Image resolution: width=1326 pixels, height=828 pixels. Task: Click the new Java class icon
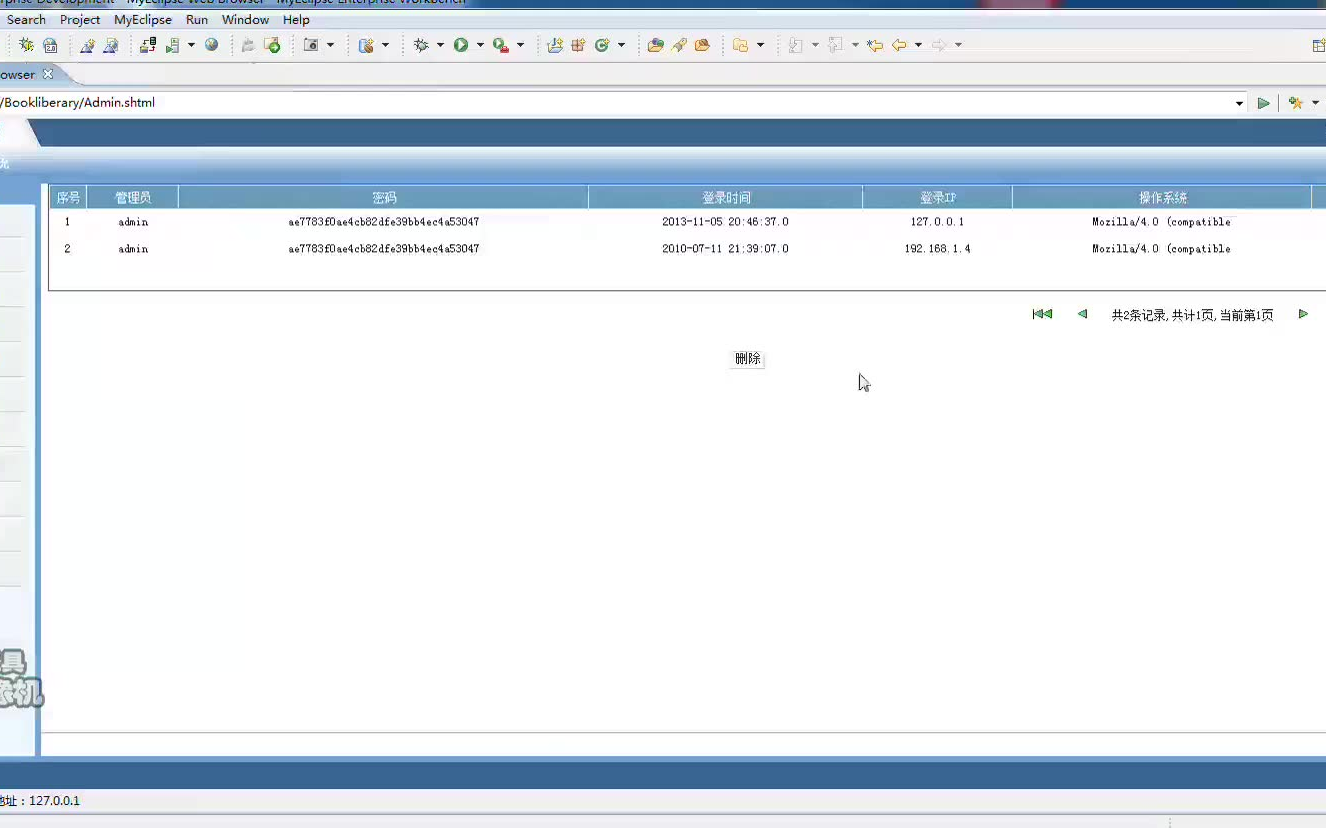[x=602, y=45]
